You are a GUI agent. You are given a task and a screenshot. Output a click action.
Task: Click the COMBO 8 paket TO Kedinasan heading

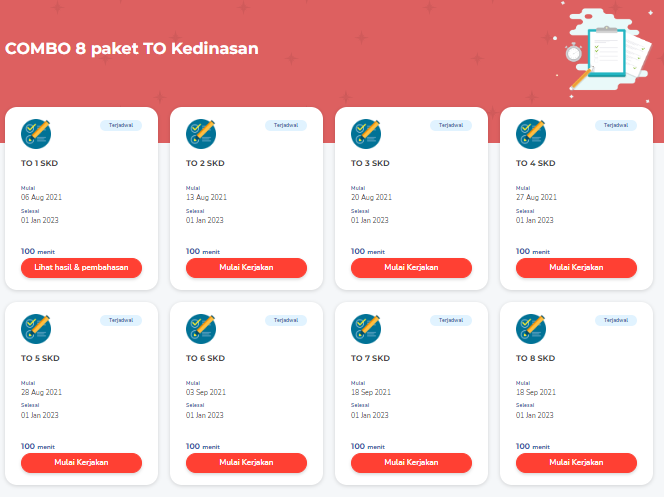132,48
